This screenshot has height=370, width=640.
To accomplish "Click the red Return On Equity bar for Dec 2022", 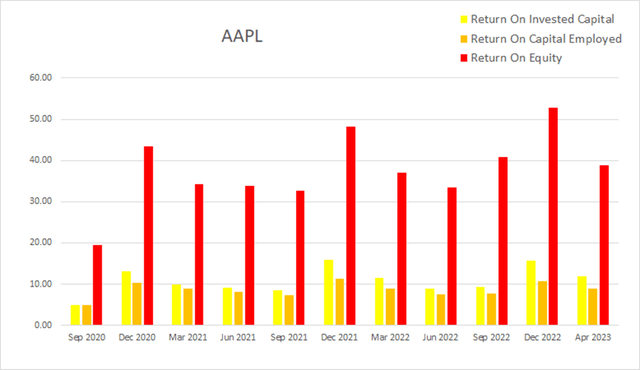I will coord(553,216).
